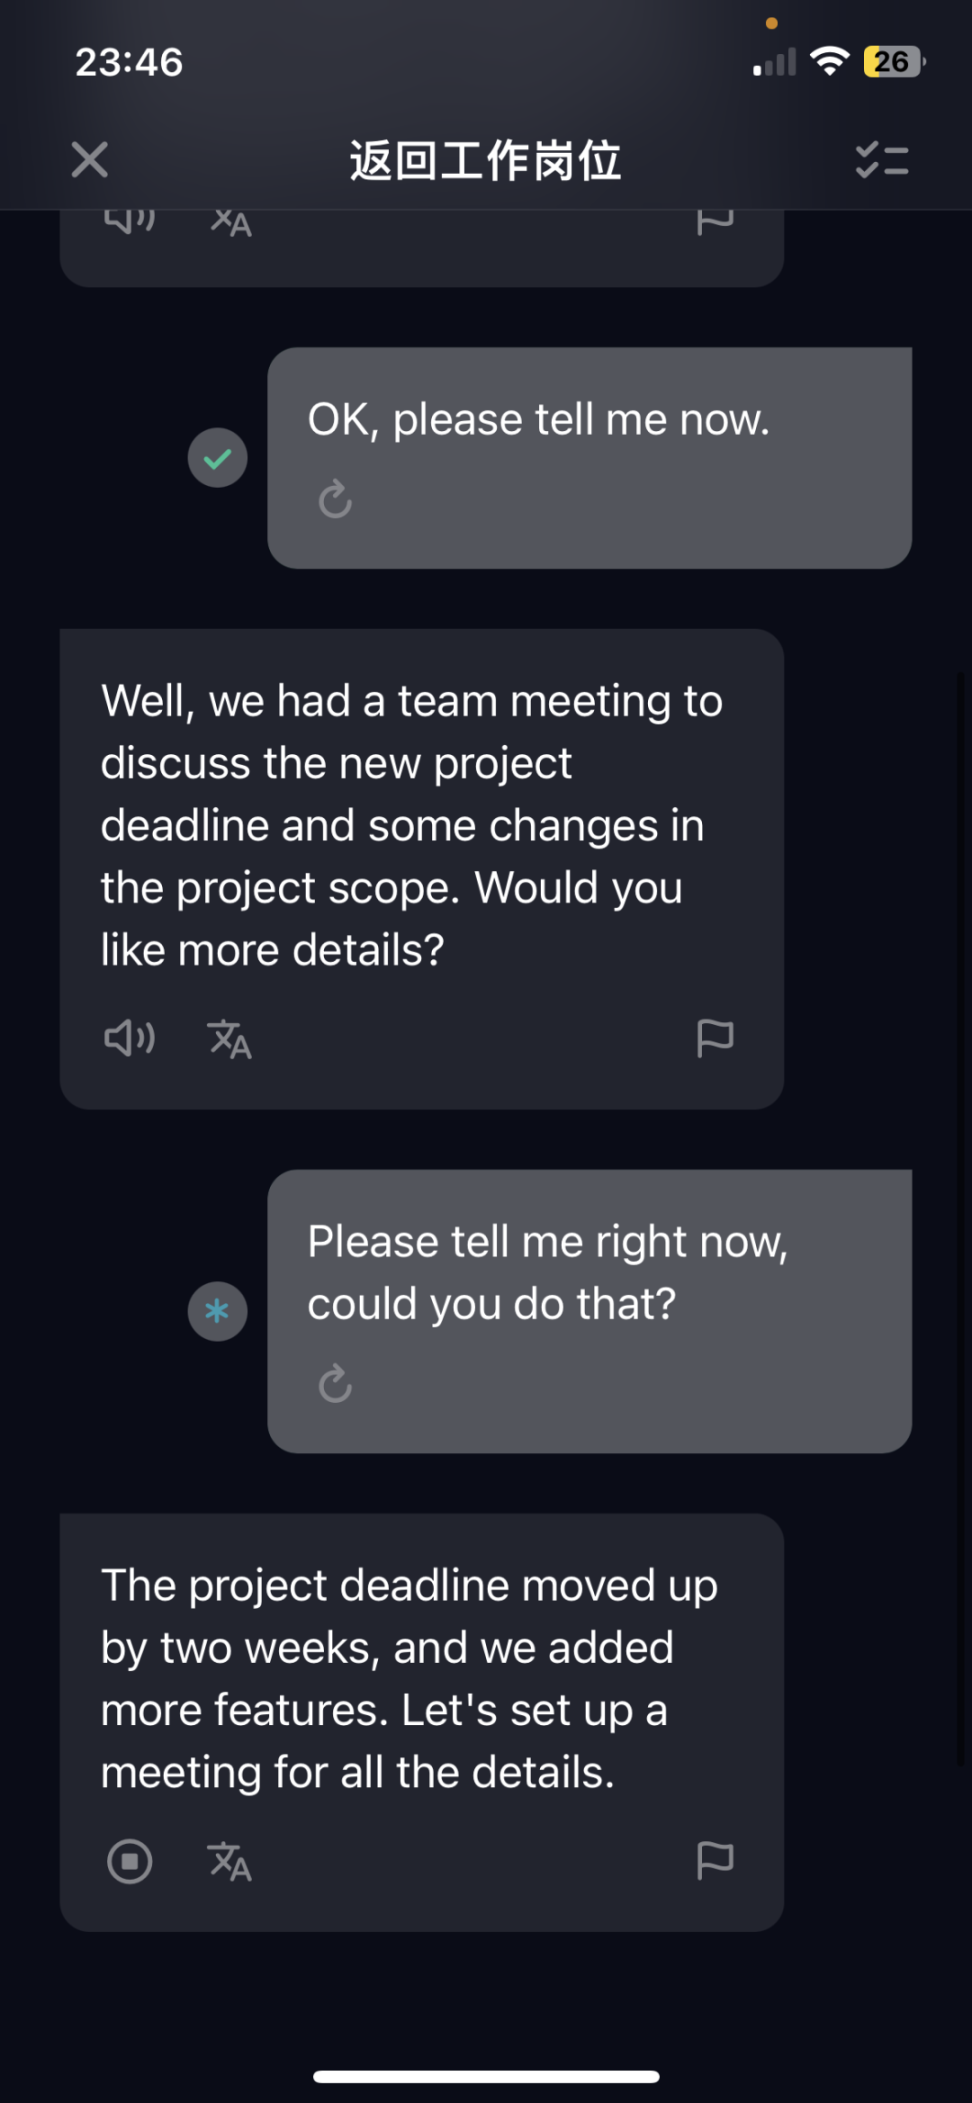Play audio of the partially hidden top message

click(130, 220)
